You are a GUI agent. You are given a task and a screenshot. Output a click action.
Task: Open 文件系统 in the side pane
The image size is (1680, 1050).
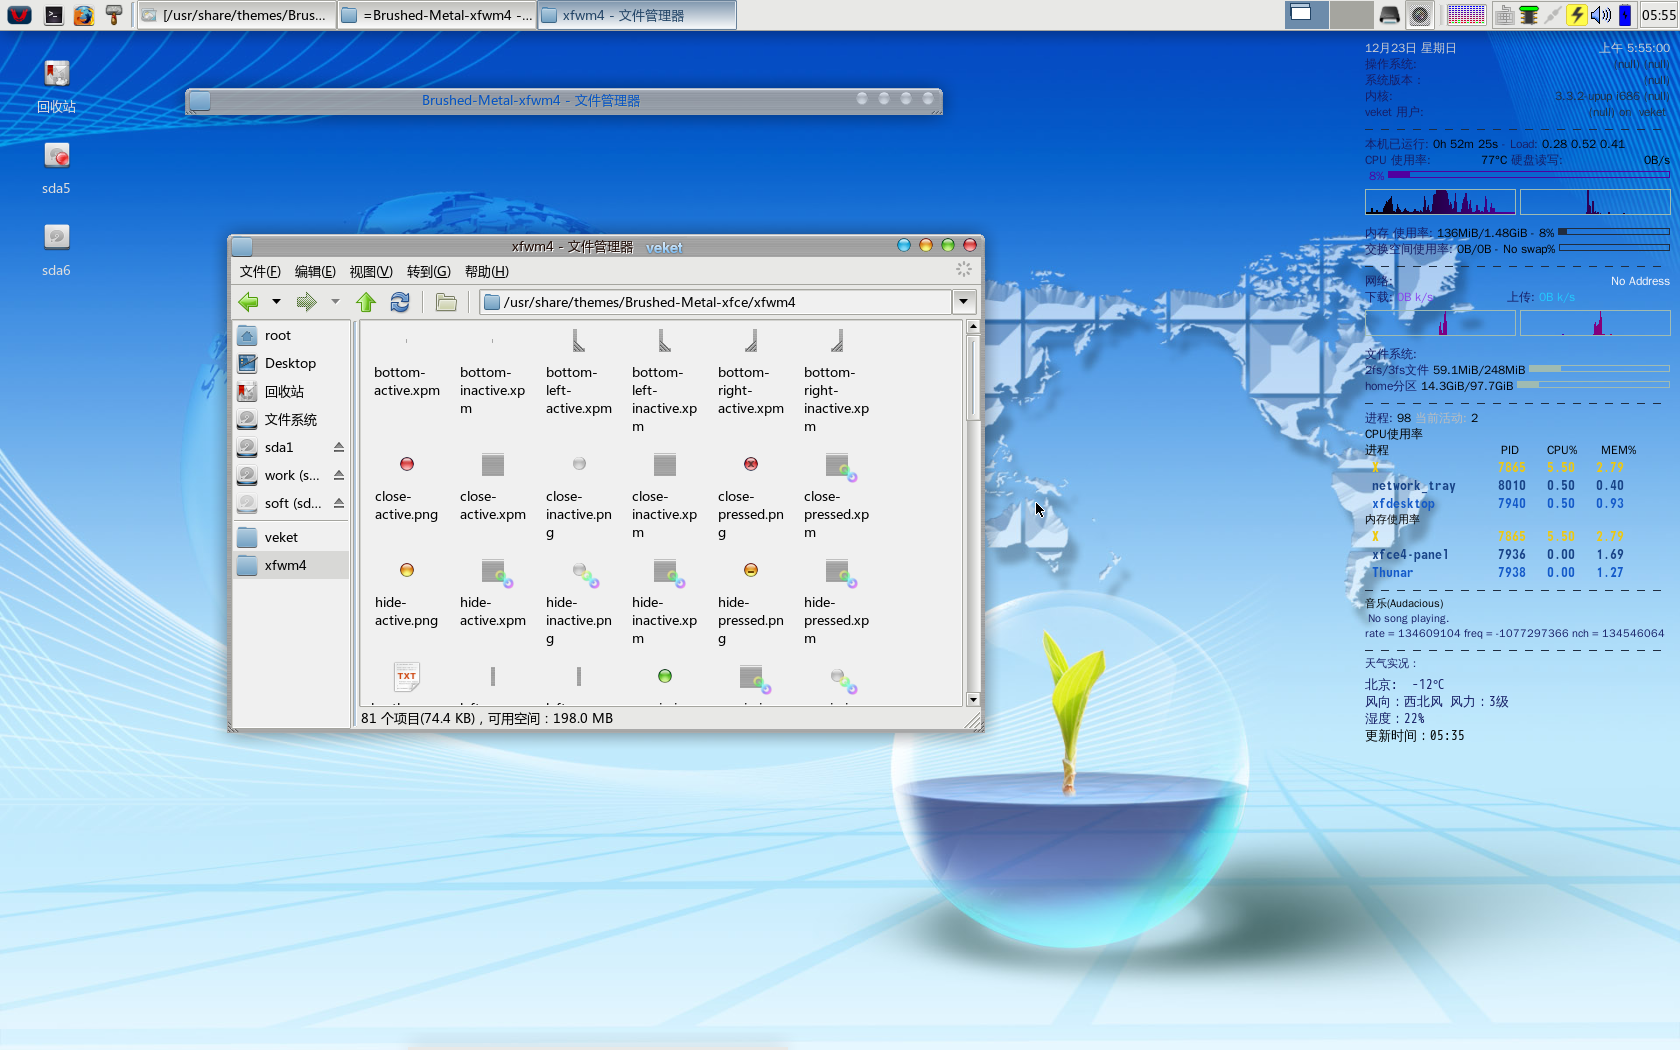(x=291, y=420)
